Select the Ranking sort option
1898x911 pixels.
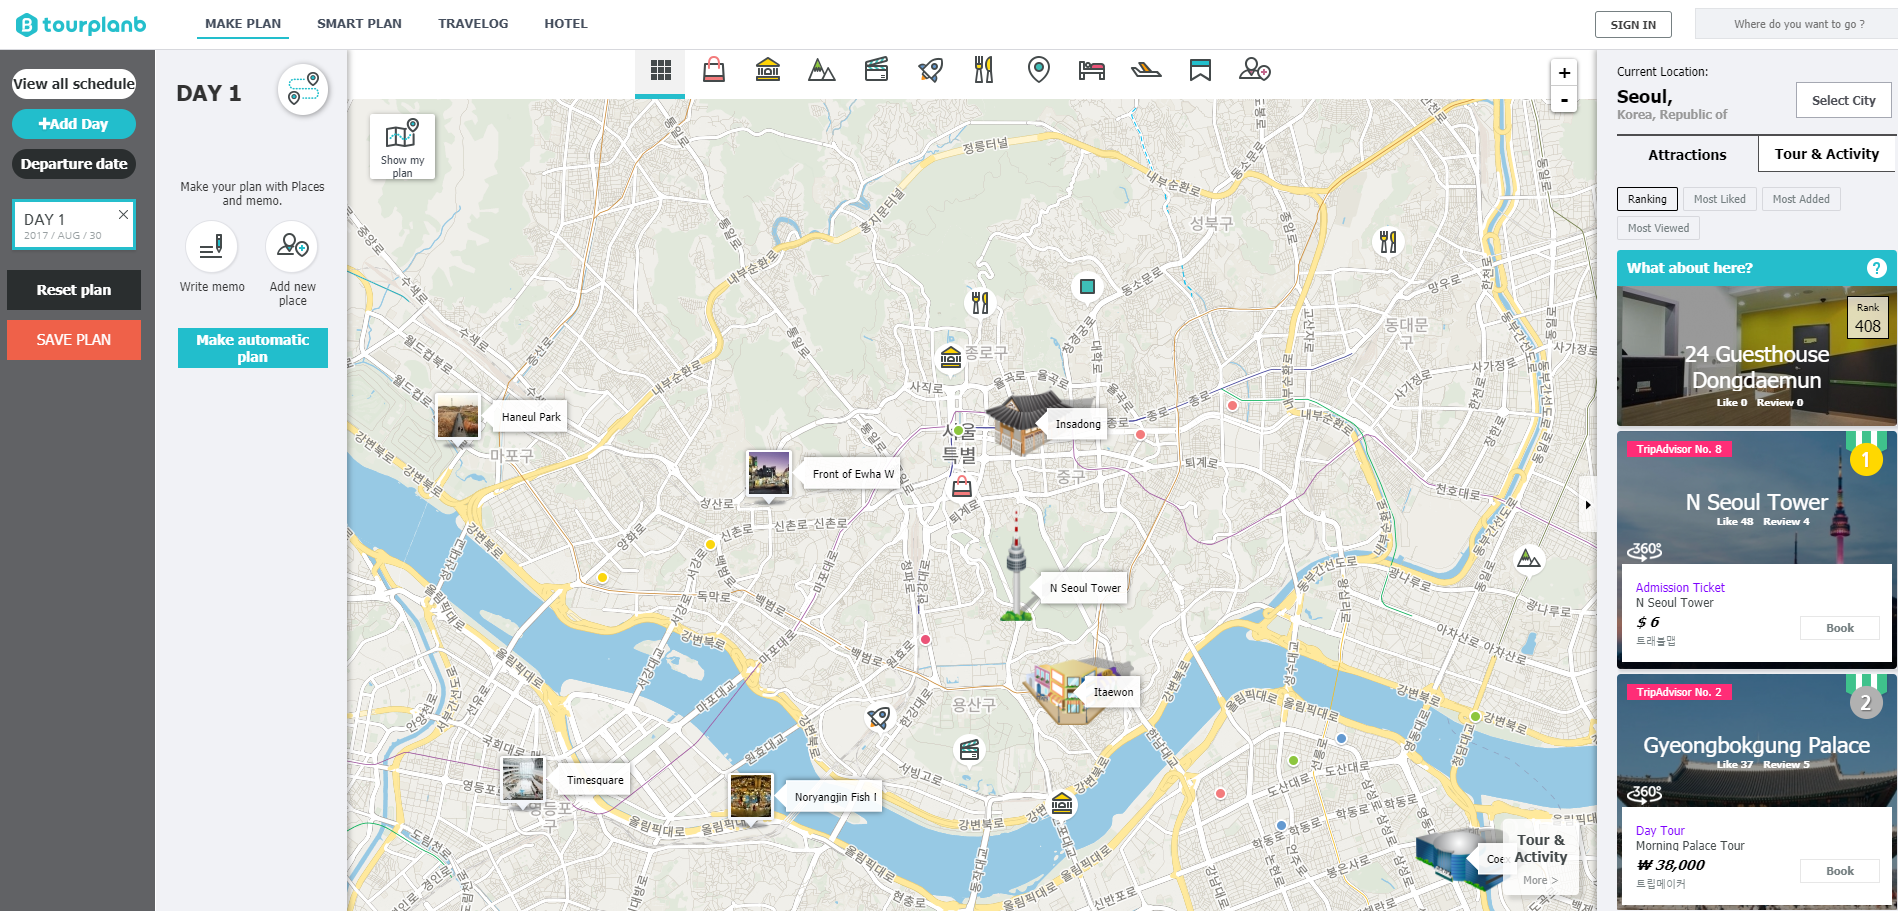(x=1647, y=198)
